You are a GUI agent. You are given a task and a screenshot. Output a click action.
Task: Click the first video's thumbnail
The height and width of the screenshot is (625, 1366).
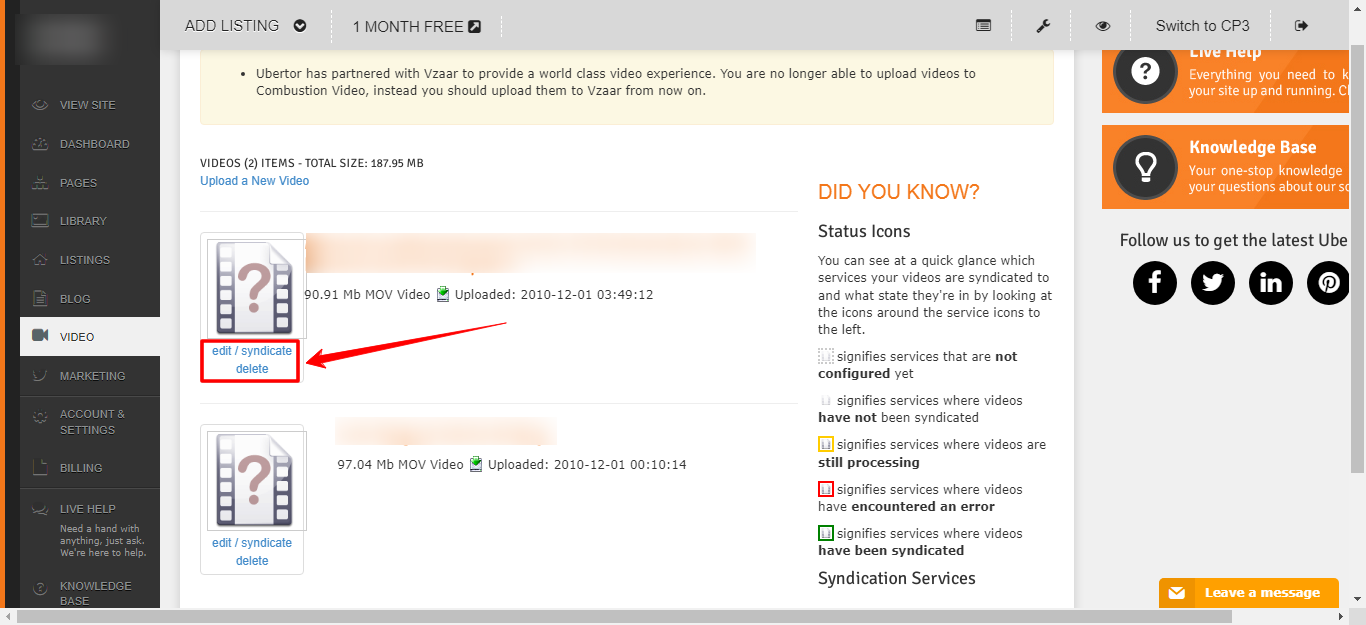[x=254, y=288]
